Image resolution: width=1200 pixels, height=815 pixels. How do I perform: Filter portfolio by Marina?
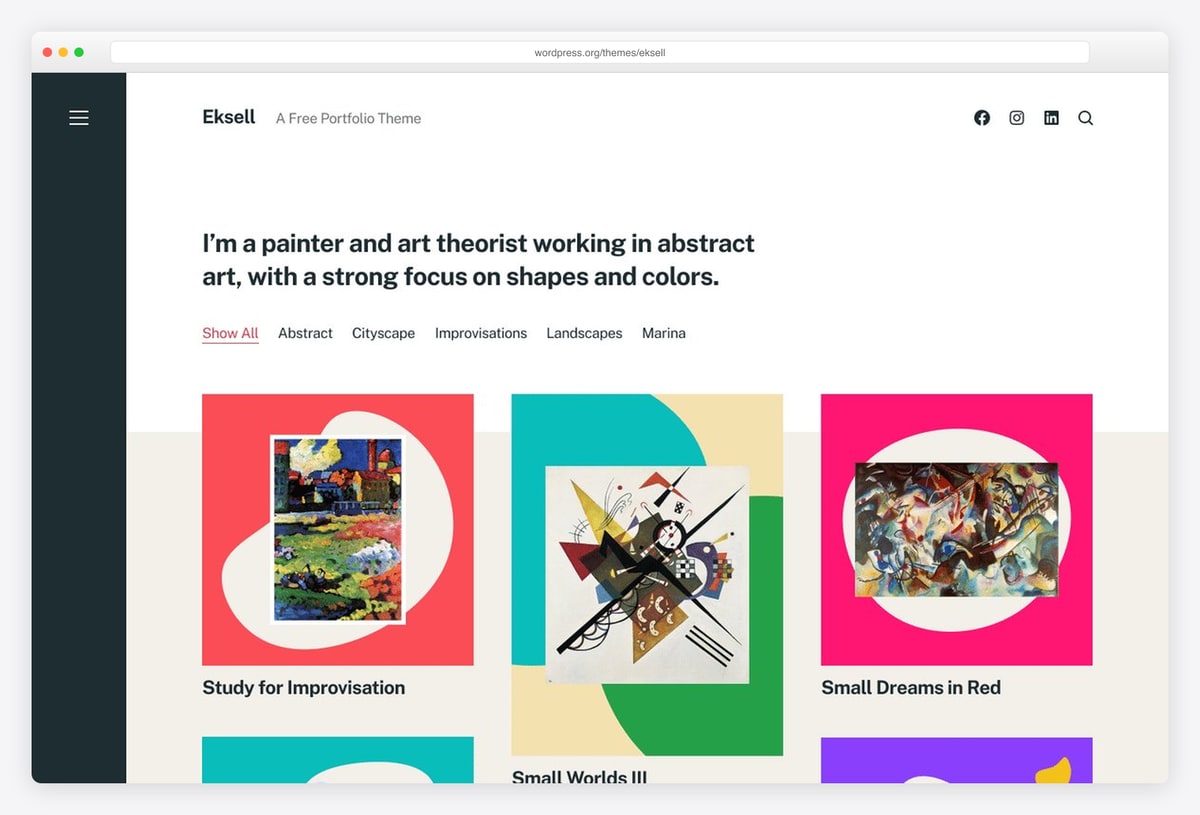pos(664,333)
